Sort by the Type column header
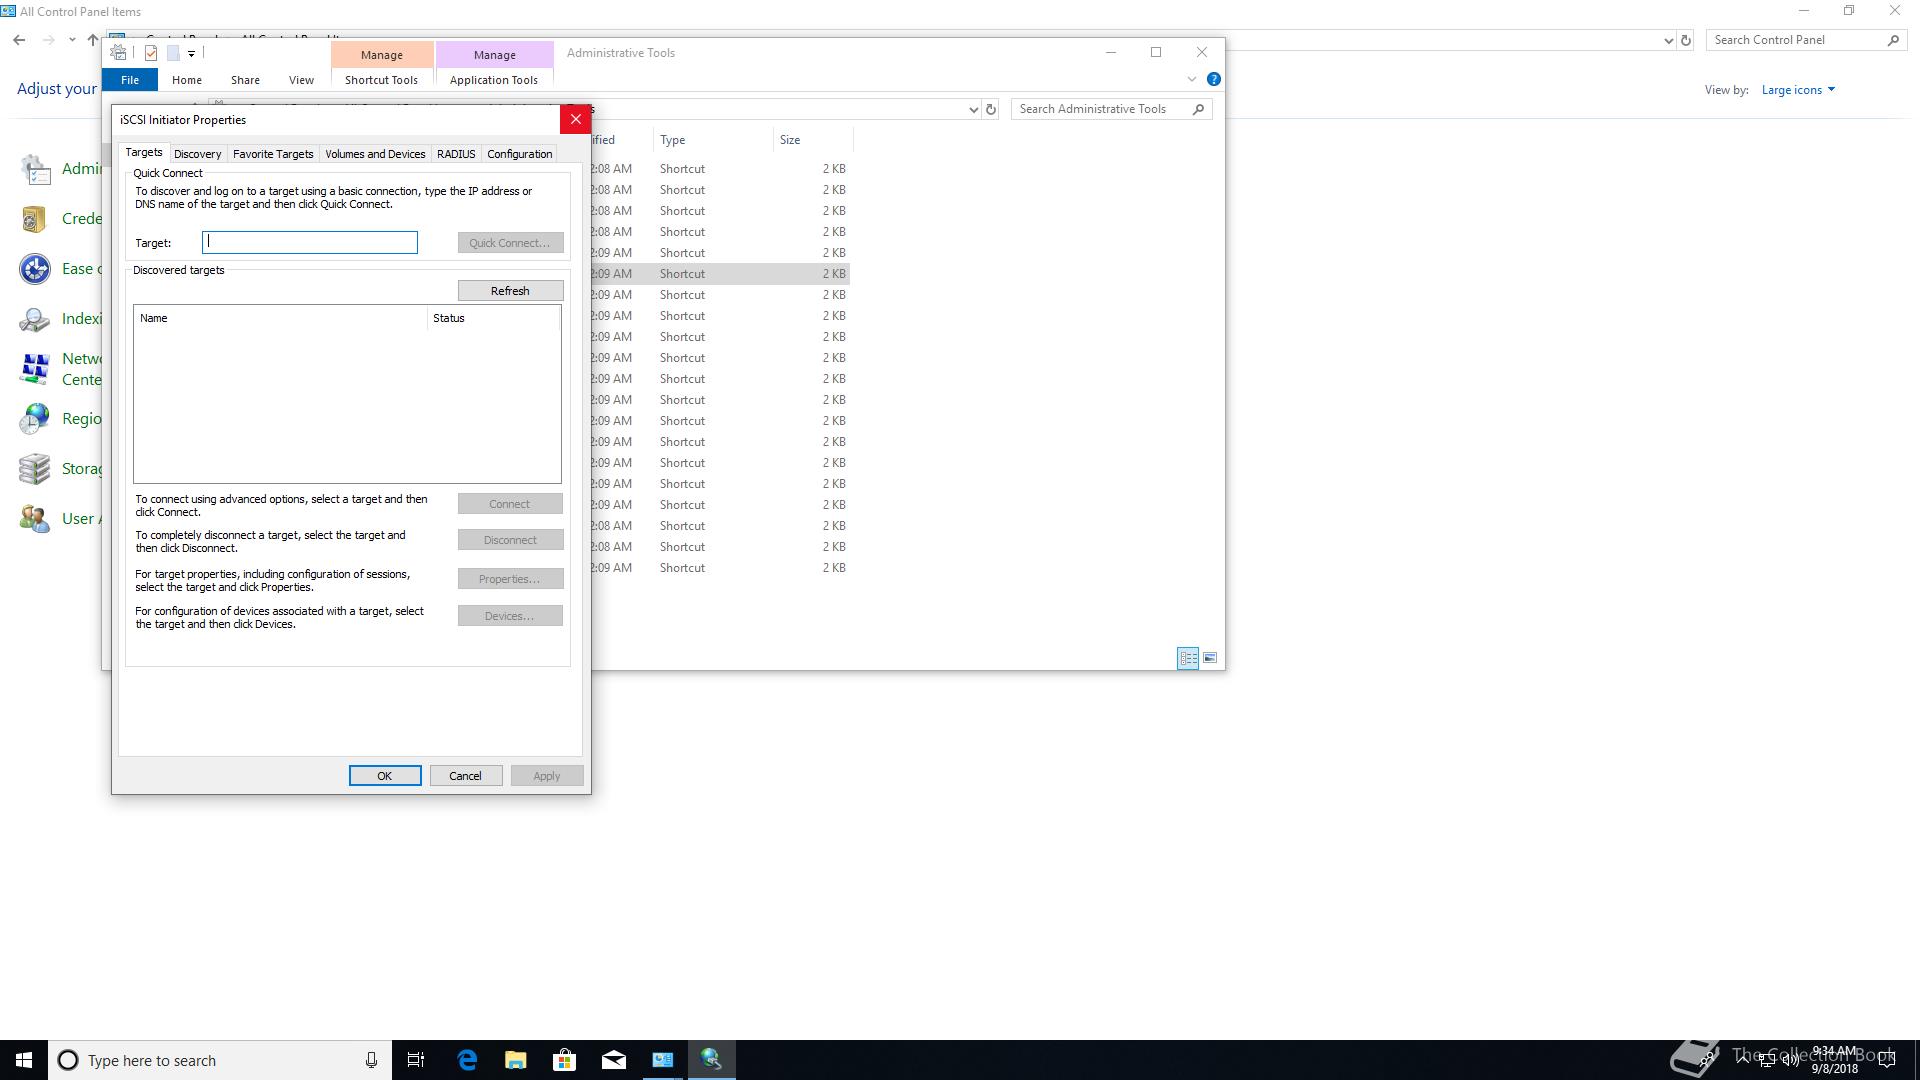 point(713,140)
